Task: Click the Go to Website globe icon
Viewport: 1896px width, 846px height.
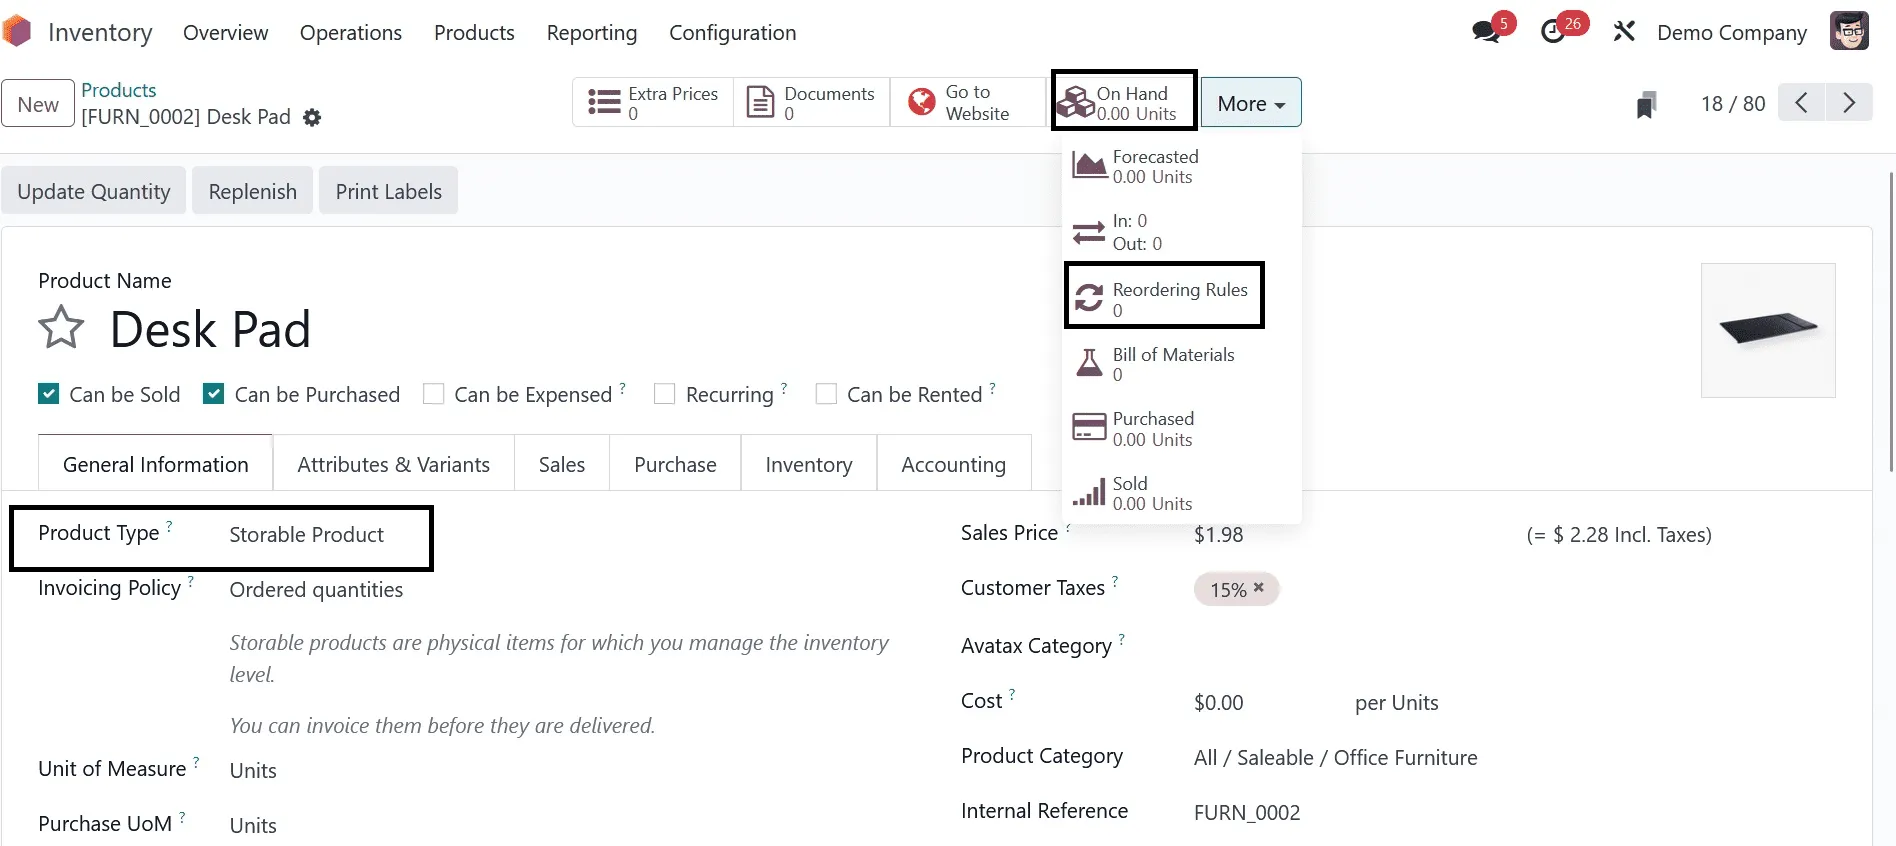Action: pyautogui.click(x=921, y=102)
